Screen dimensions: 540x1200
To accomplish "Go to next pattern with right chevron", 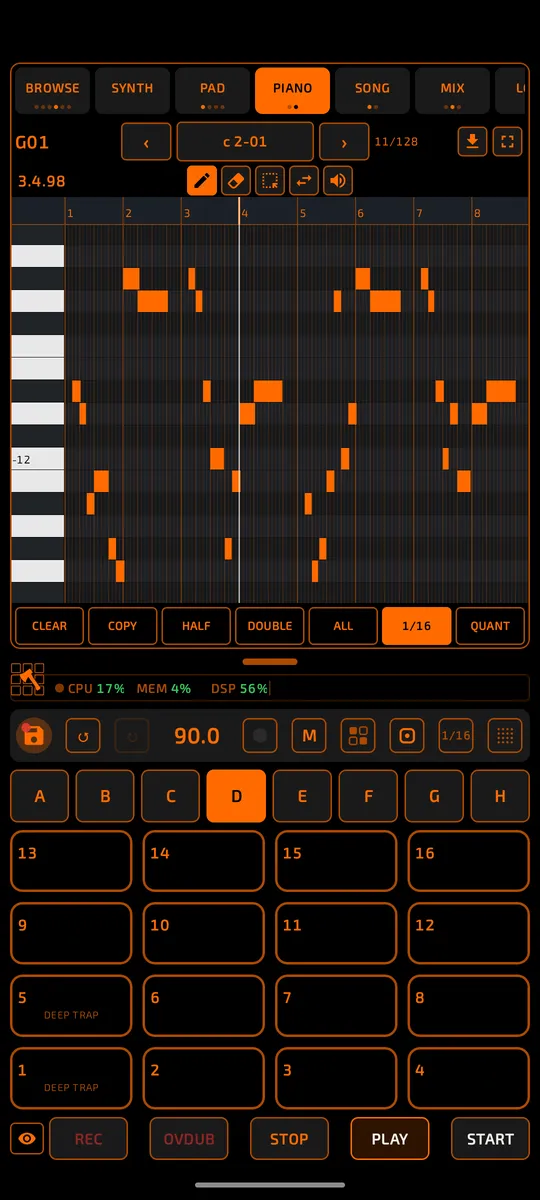I will 344,142.
